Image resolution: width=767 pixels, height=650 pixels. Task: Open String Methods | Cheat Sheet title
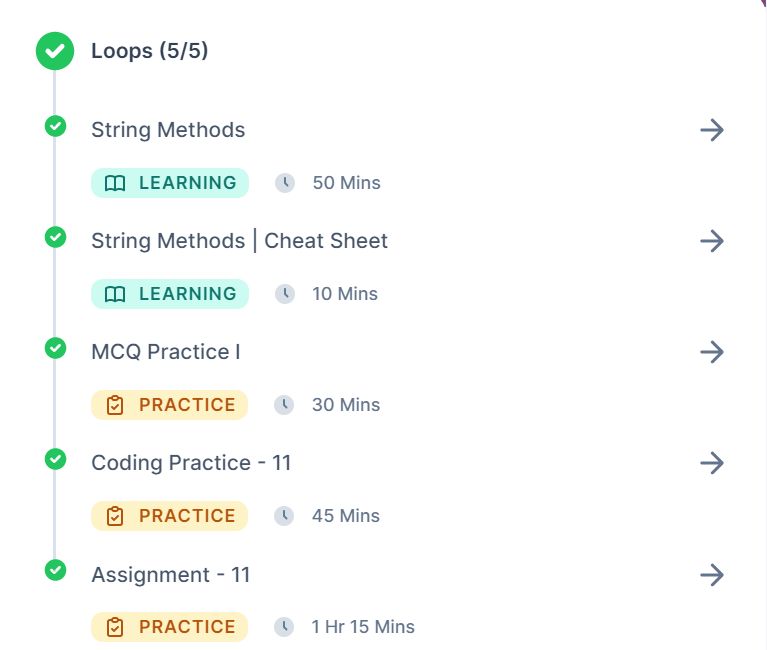pos(239,241)
